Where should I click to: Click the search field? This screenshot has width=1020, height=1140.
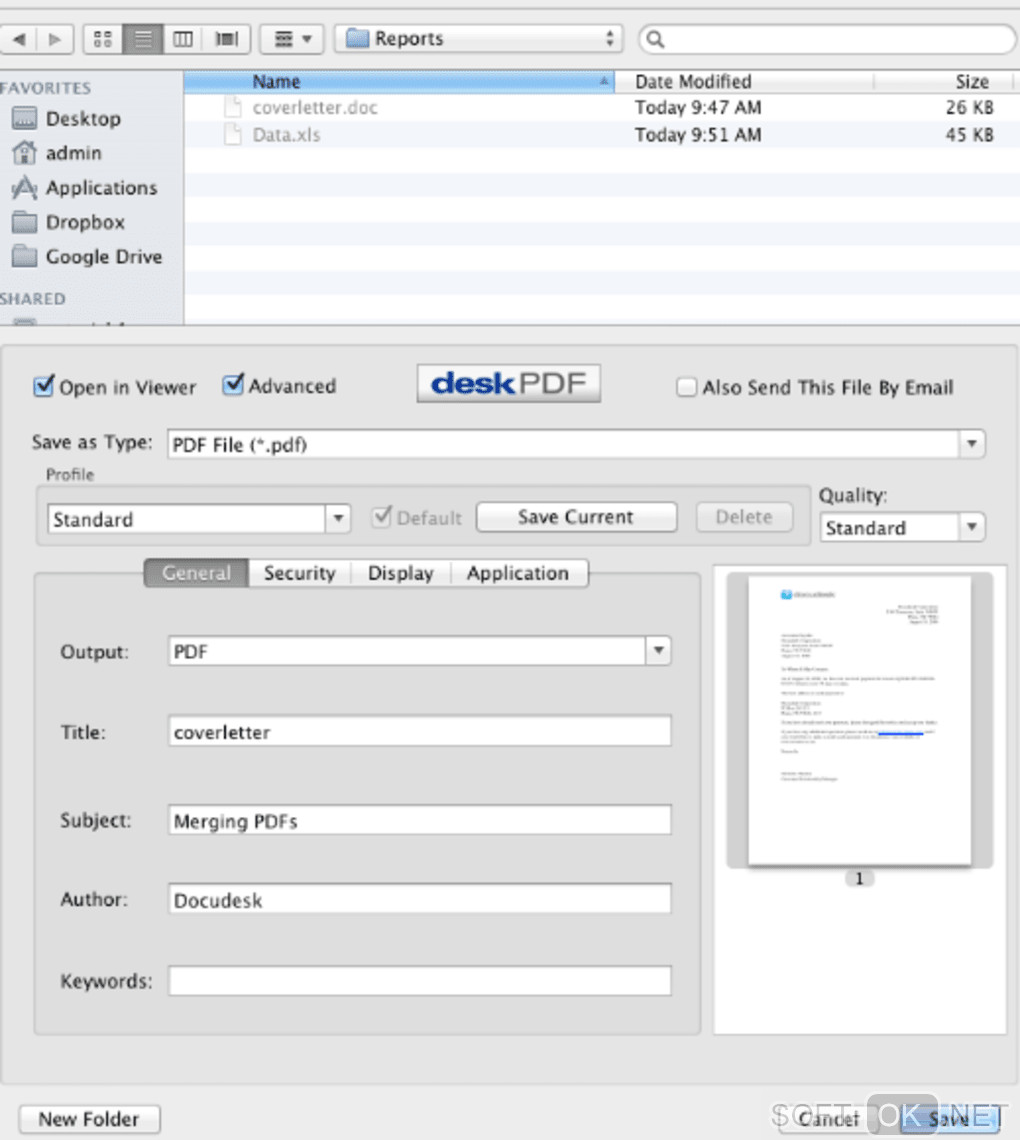tap(827, 39)
